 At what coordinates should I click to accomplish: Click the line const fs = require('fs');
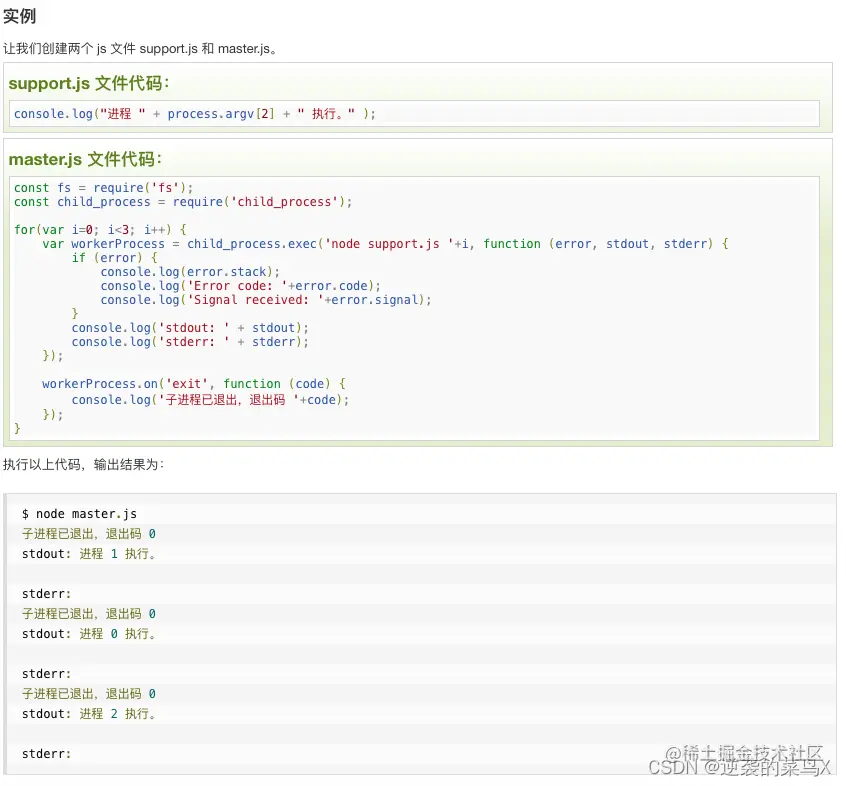(x=103, y=188)
